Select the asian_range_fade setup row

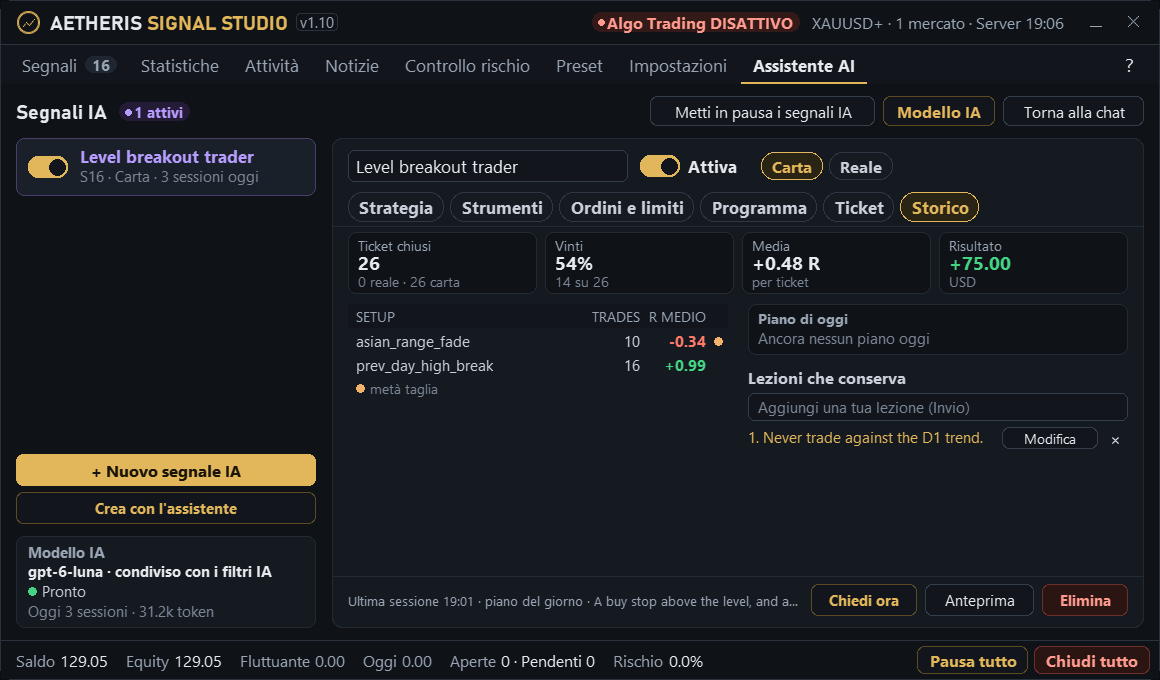point(538,342)
